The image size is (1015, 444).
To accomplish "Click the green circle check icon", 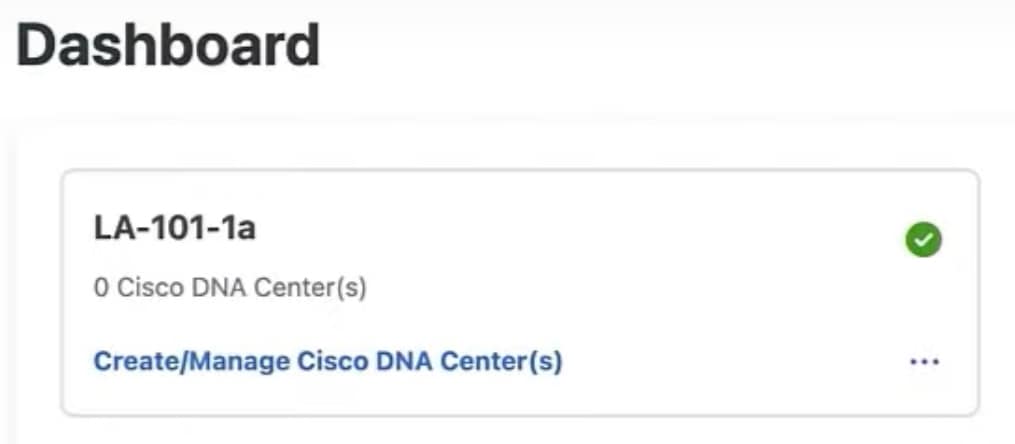I will tap(923, 240).
